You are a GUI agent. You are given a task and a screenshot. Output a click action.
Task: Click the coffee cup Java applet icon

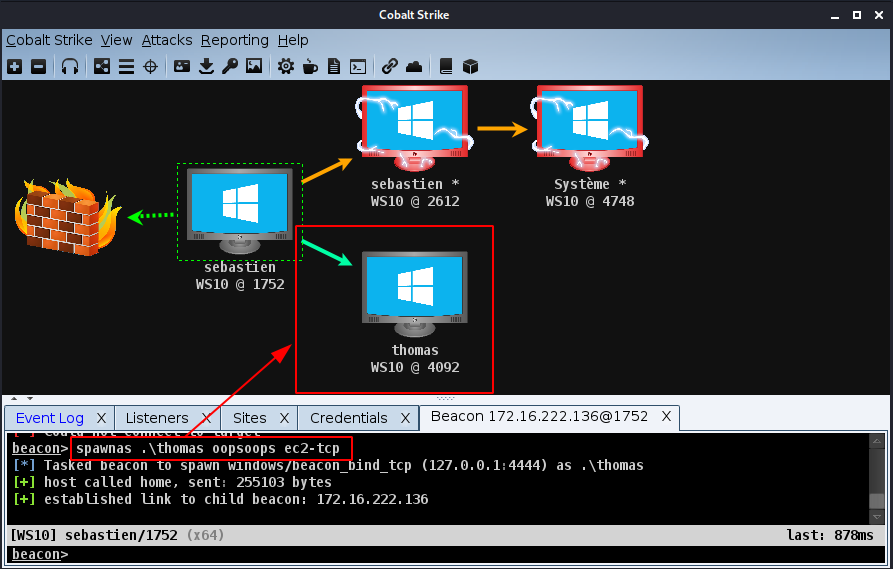(x=310, y=67)
